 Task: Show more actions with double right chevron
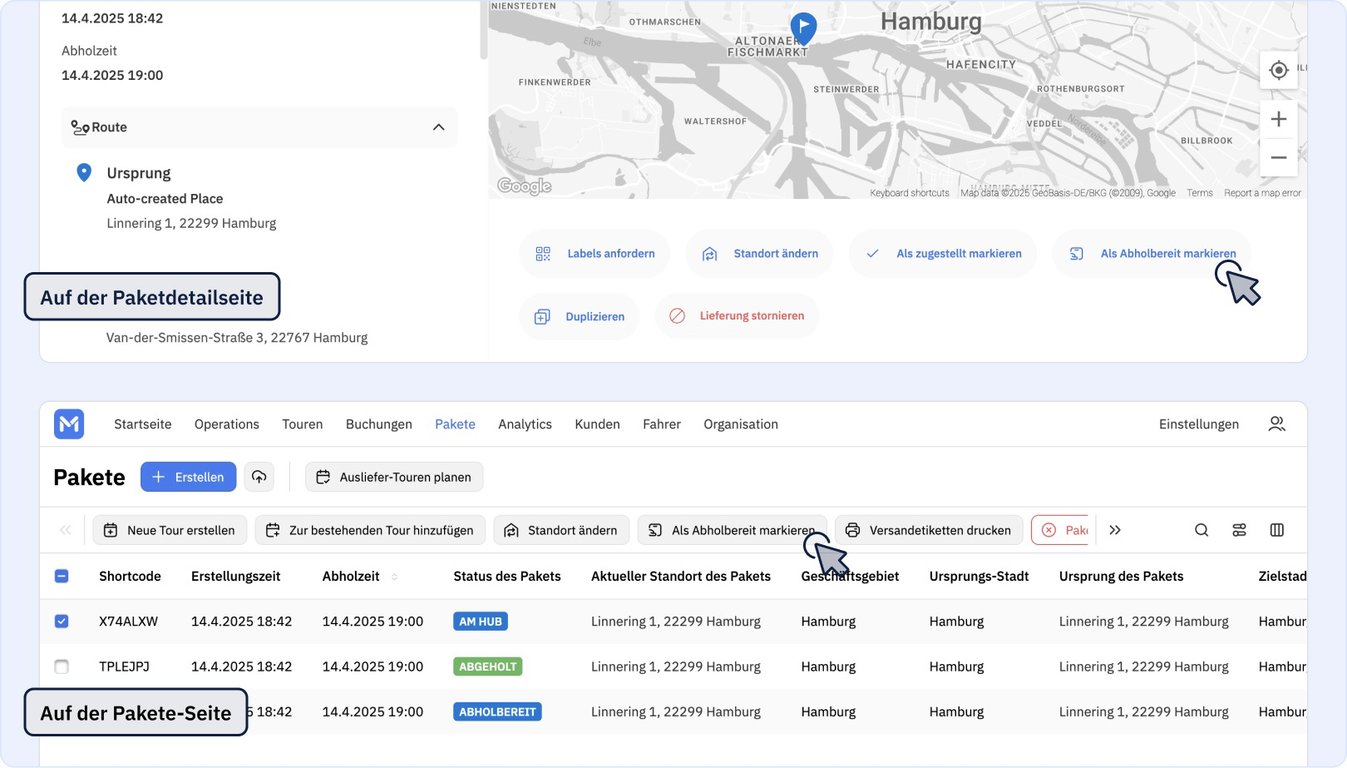(1115, 530)
